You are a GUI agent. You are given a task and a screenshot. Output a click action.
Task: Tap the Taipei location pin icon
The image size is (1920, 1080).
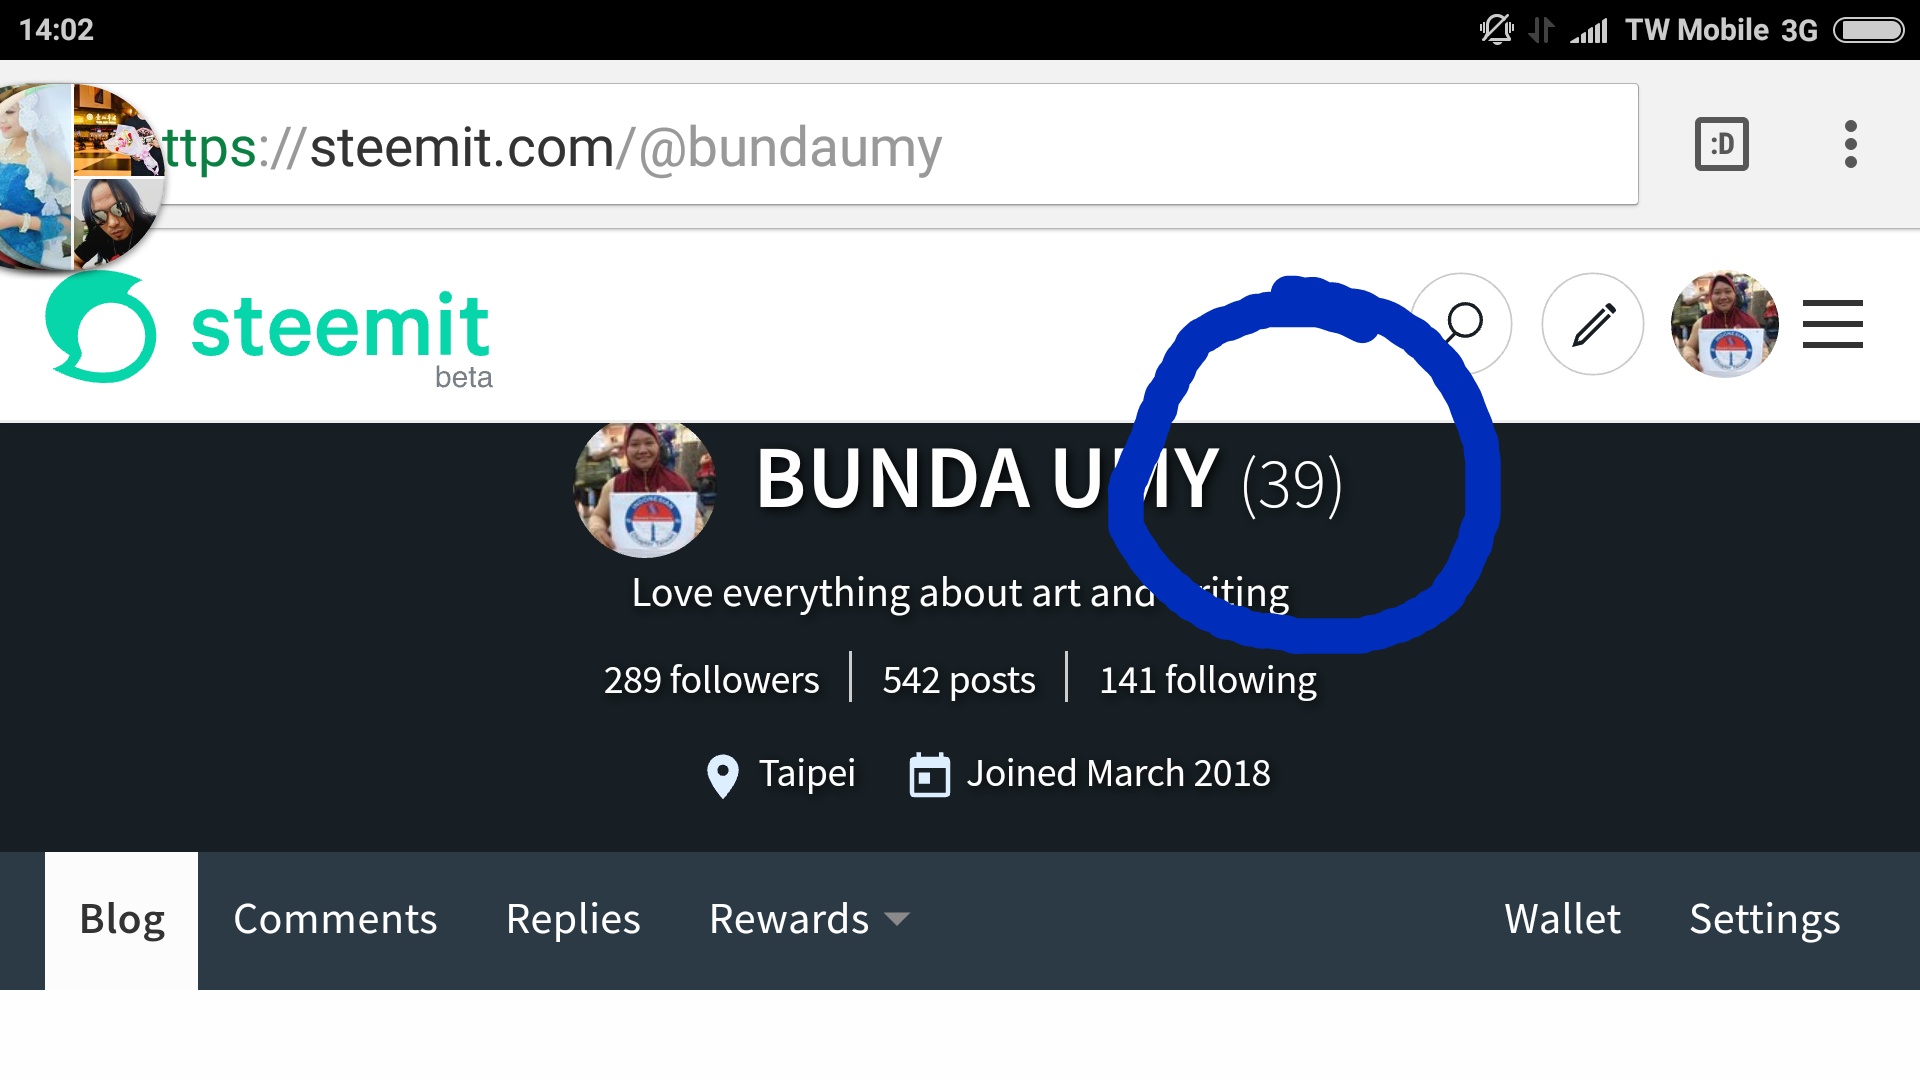(722, 776)
